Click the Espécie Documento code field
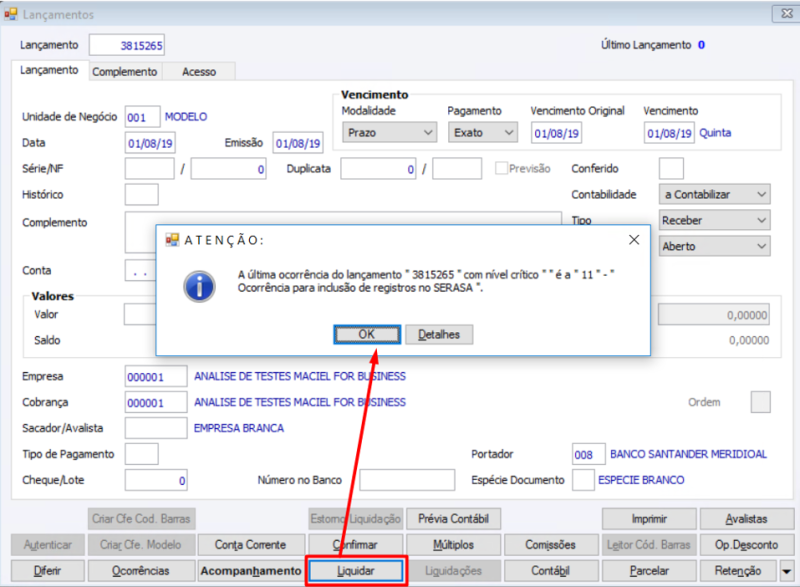The width and height of the screenshot is (800, 587). (x=583, y=480)
